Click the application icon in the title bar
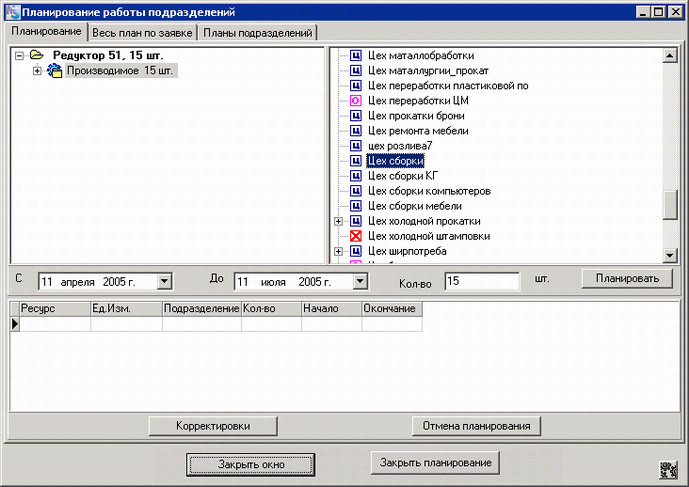The height and width of the screenshot is (487, 689). click(x=13, y=12)
